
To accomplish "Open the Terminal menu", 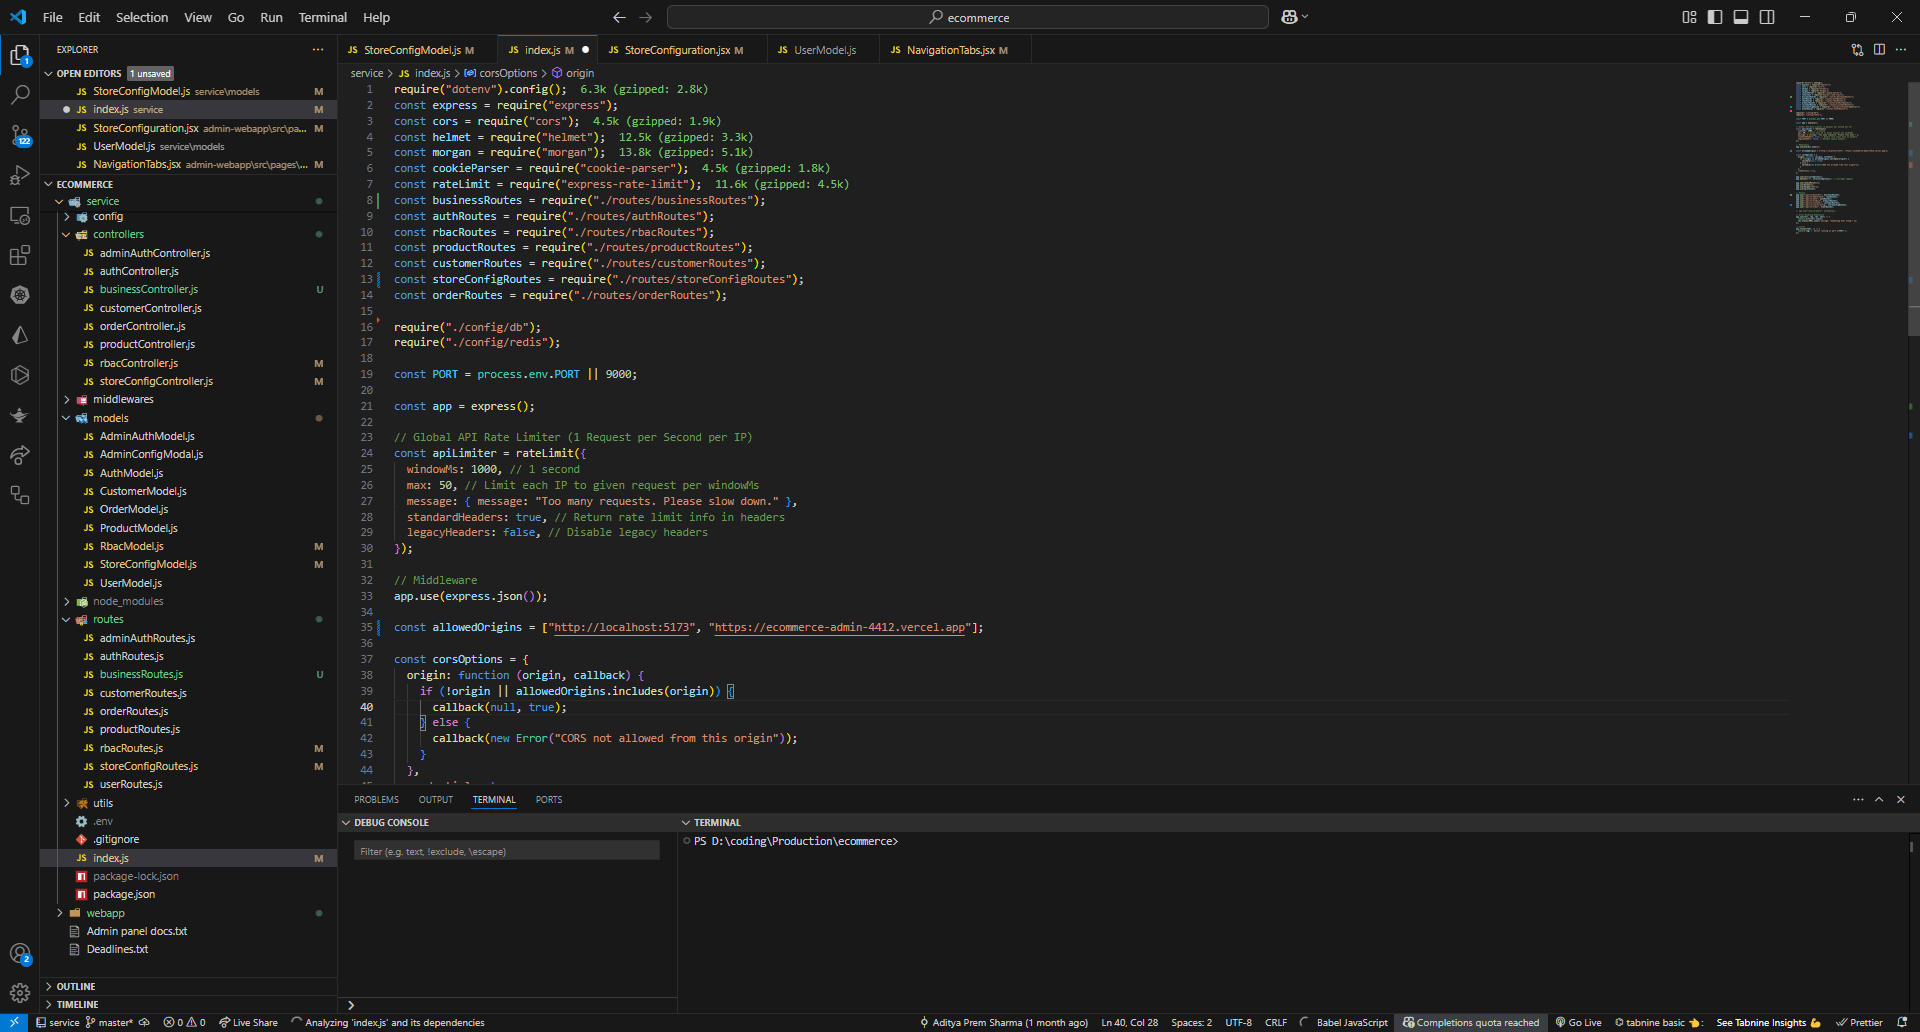I will (322, 17).
